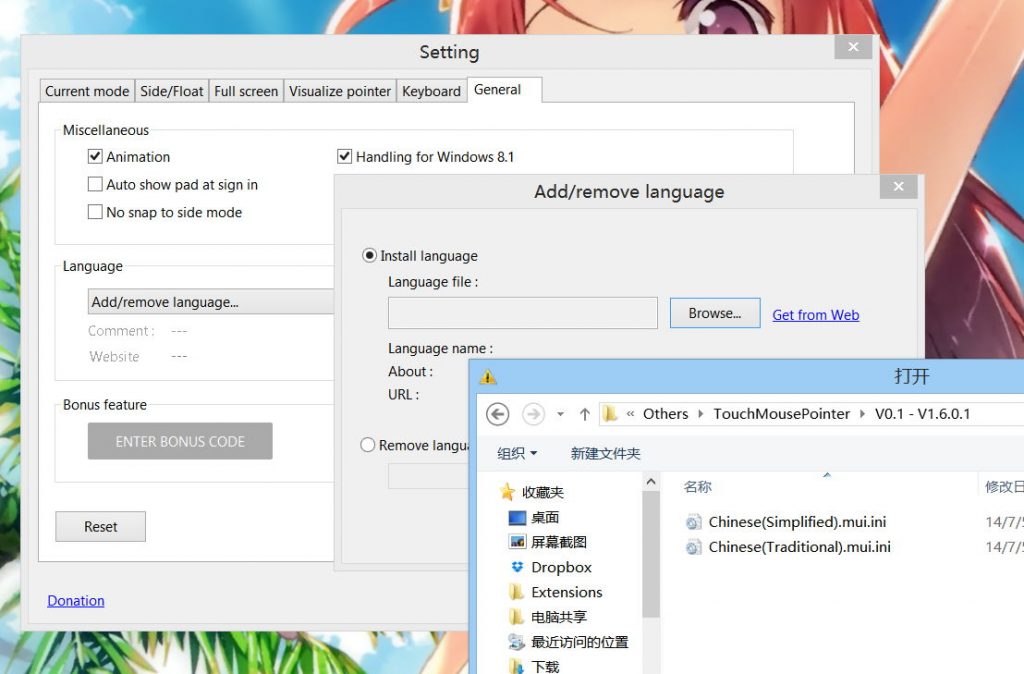The image size is (1024, 674).
Task: Switch to the Visualize pointer tab
Action: [x=340, y=91]
